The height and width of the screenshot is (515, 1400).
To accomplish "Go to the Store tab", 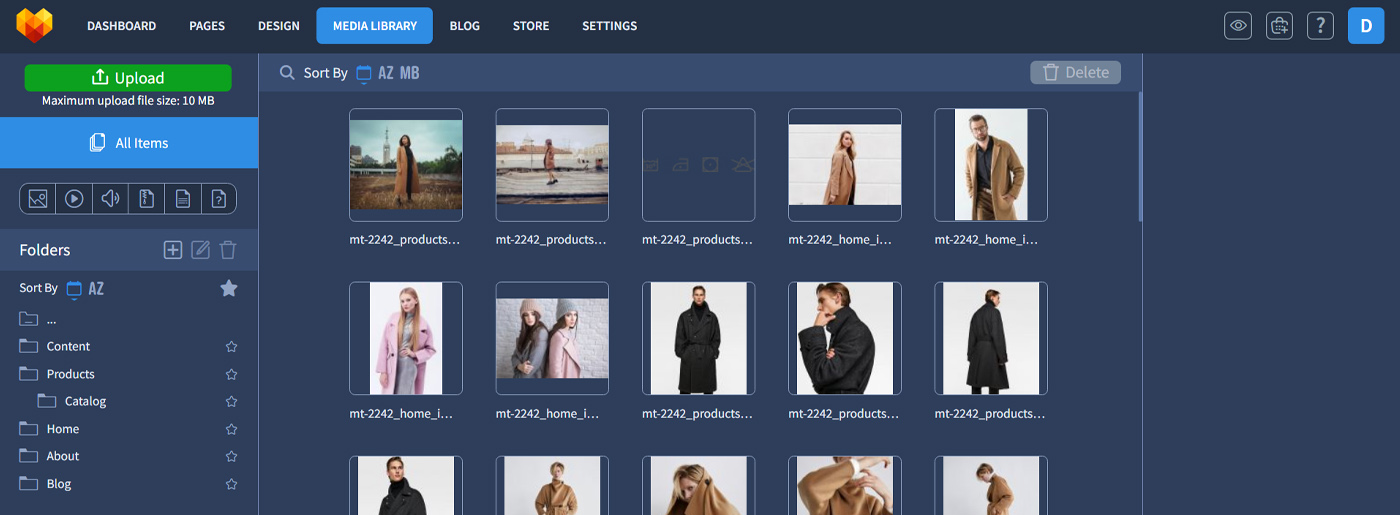I will click(531, 26).
